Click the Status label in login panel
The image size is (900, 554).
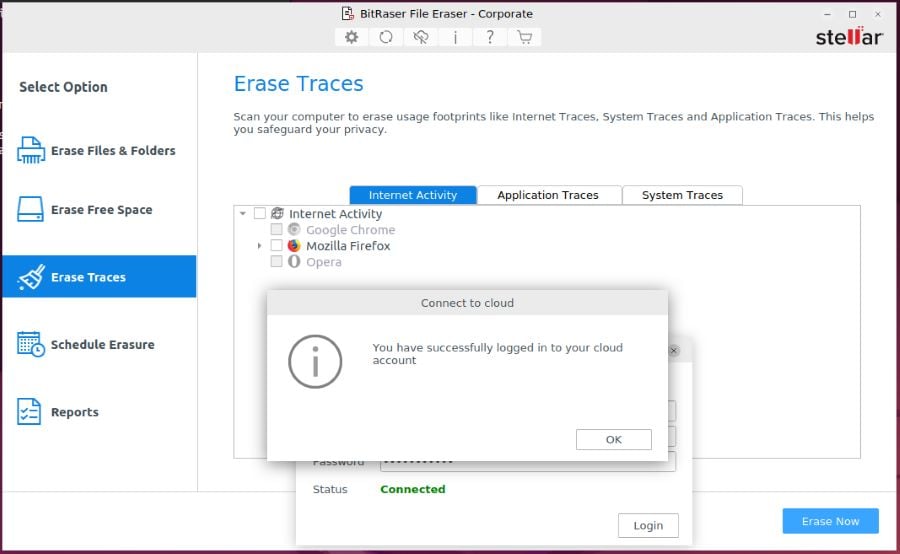point(330,489)
